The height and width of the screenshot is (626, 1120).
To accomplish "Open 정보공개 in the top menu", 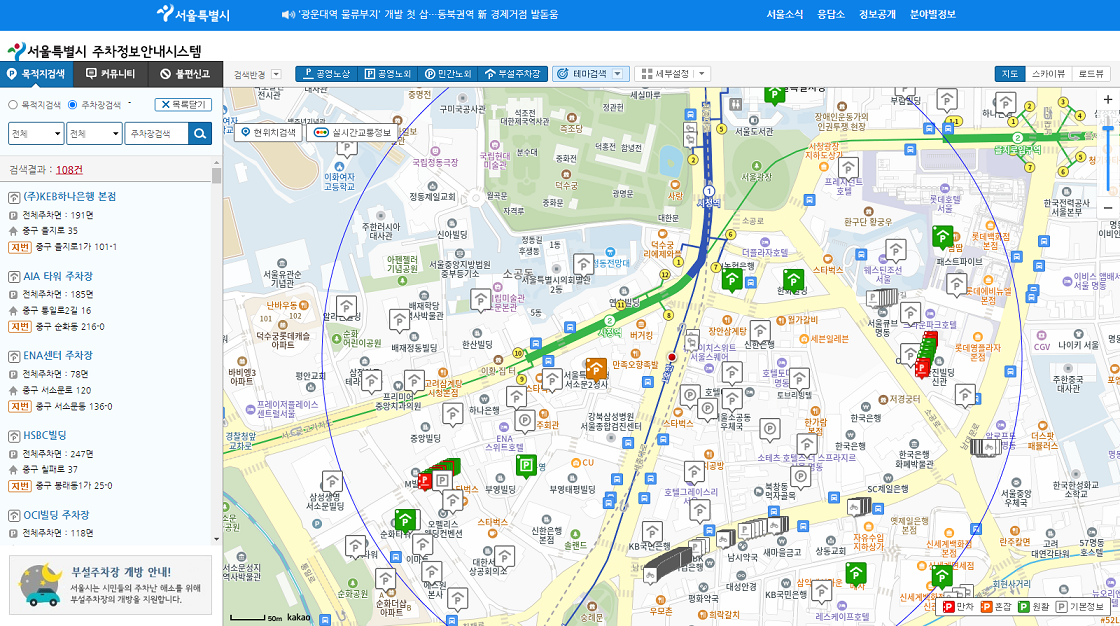I will click(x=877, y=14).
